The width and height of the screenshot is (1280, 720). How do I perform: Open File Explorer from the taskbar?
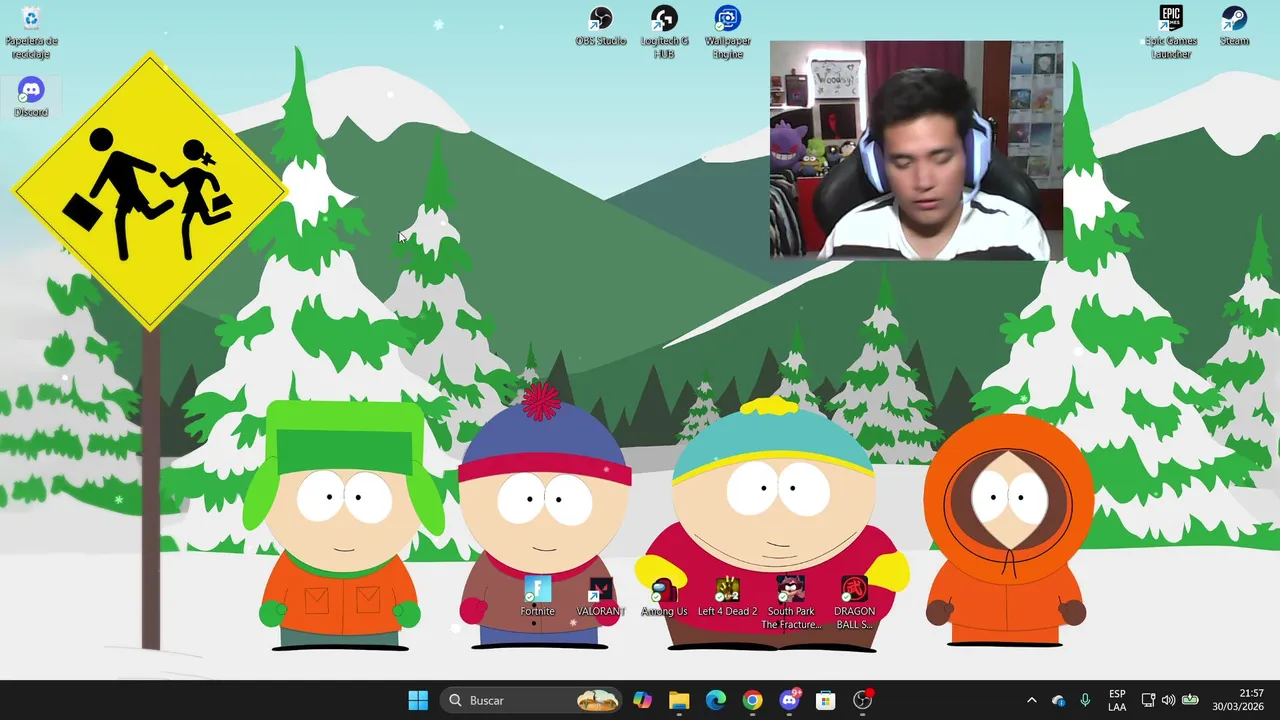pyautogui.click(x=679, y=700)
